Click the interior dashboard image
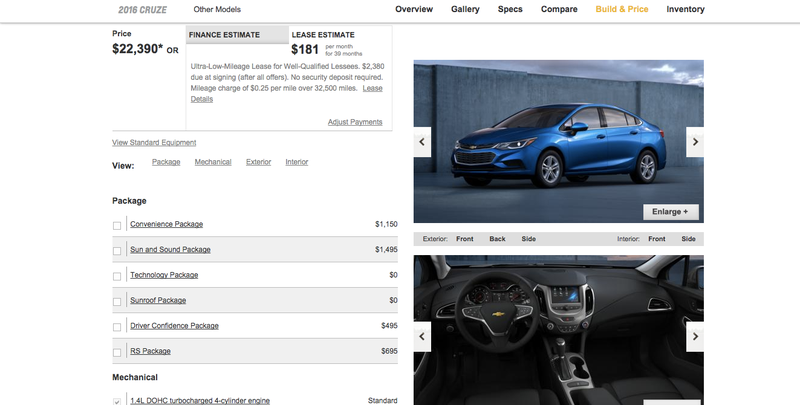 click(x=558, y=330)
